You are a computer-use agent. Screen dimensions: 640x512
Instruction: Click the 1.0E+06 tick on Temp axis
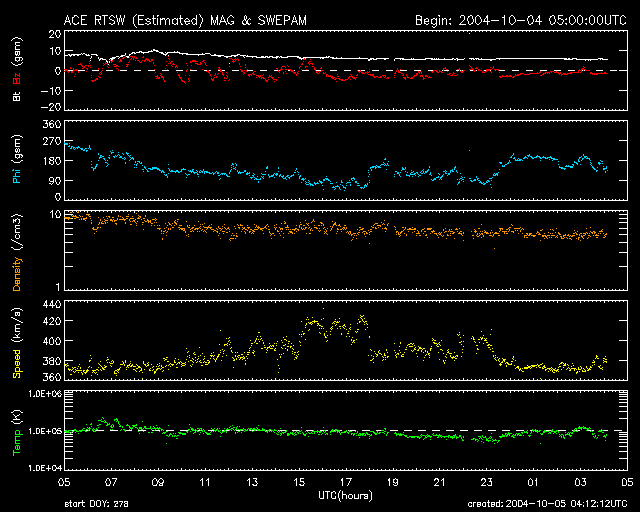[41, 395]
